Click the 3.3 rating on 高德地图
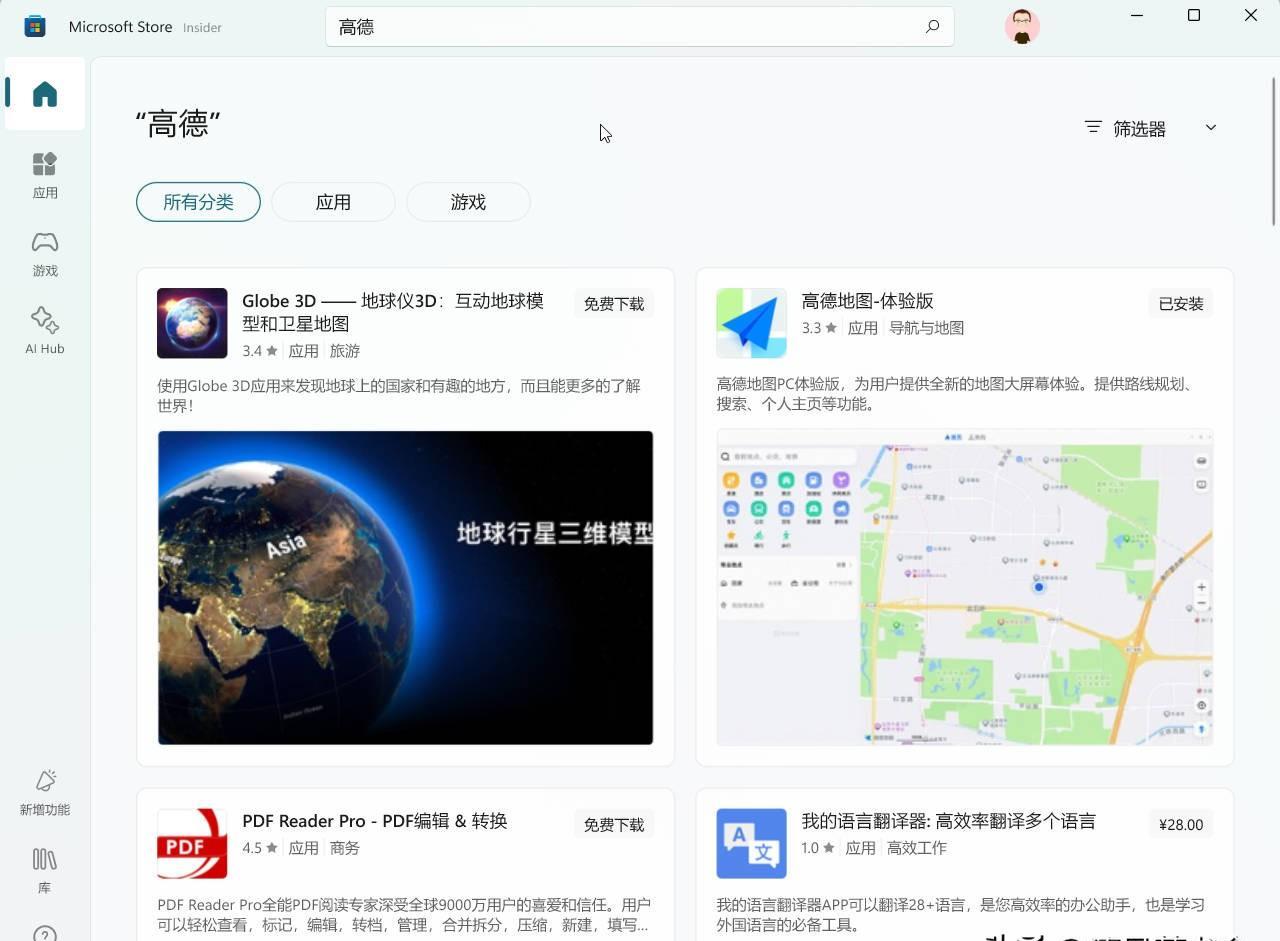The width and height of the screenshot is (1280, 941). click(819, 328)
